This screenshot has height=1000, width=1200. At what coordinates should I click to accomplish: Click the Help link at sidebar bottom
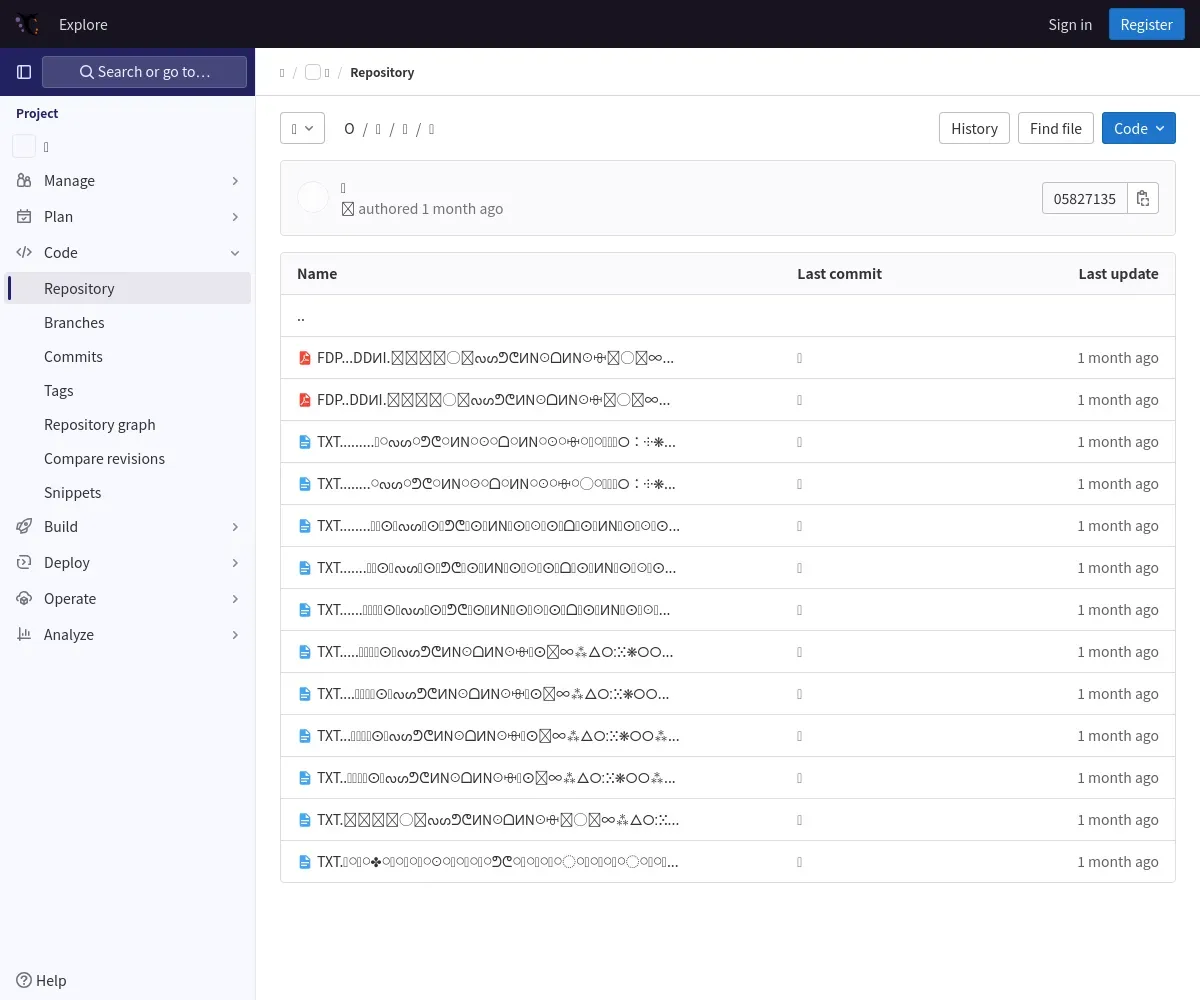tap(42, 980)
